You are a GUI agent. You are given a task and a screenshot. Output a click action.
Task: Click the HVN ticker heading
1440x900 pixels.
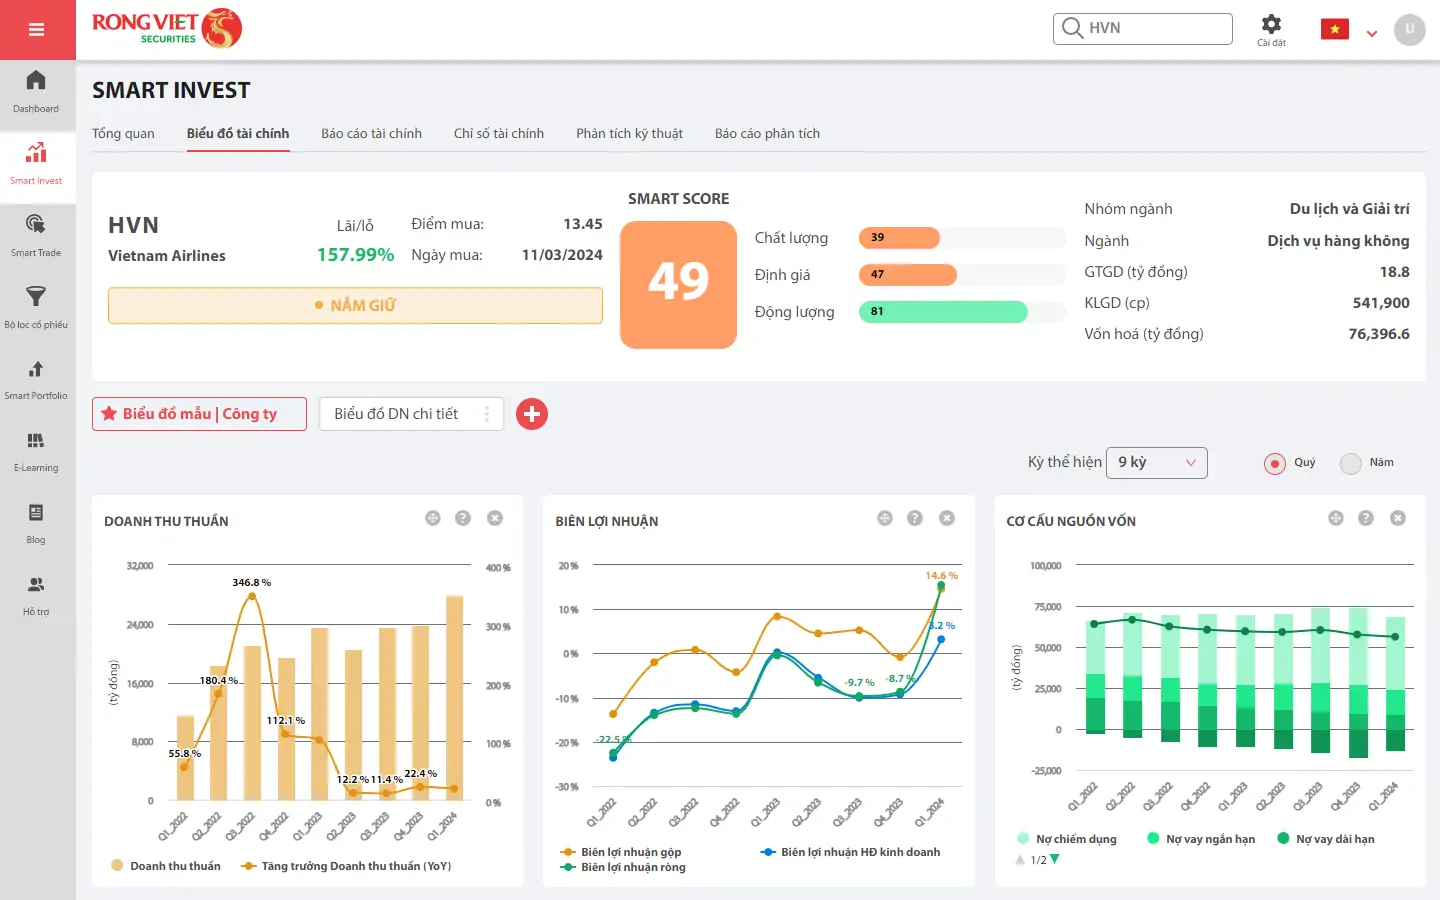pos(133,226)
